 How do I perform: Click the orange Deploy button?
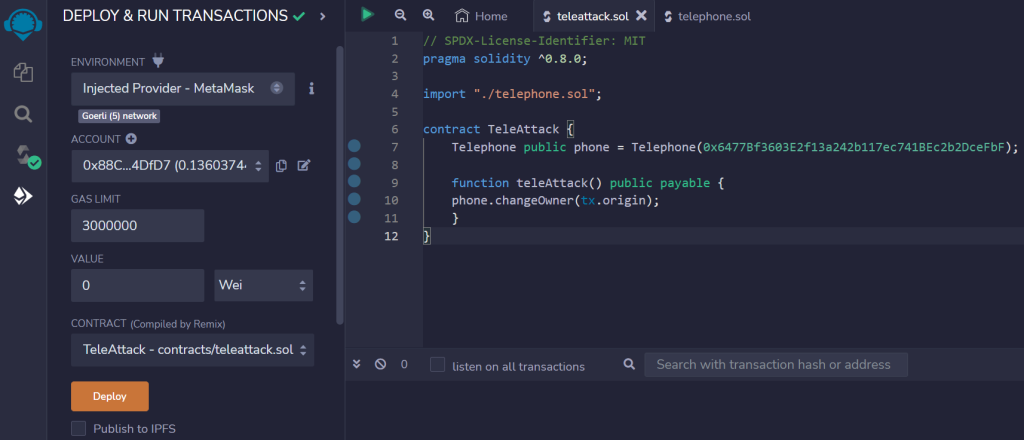click(x=110, y=396)
